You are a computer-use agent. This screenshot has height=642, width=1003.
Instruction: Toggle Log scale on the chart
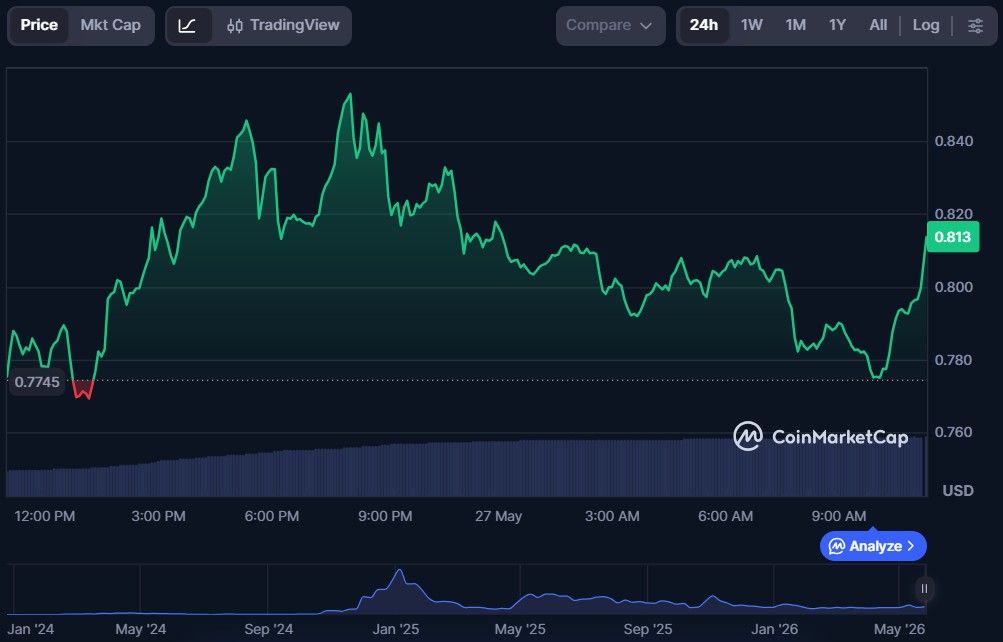click(926, 26)
